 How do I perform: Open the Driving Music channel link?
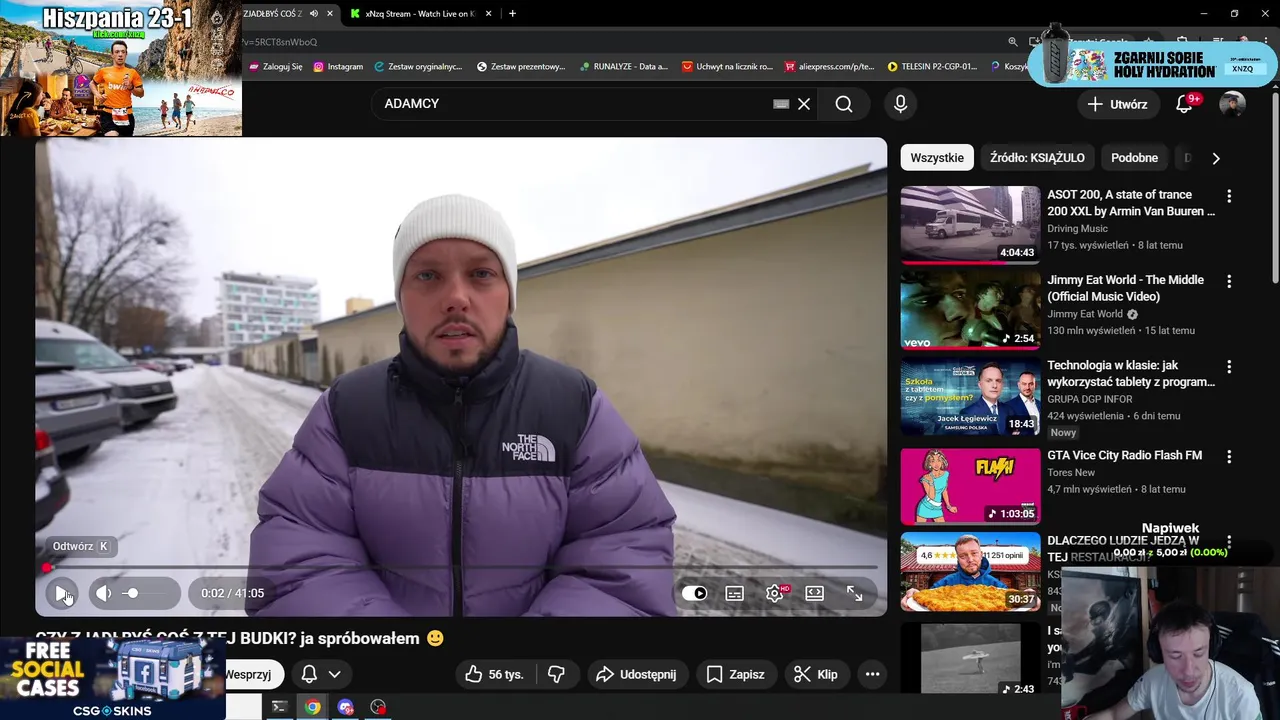click(x=1077, y=229)
